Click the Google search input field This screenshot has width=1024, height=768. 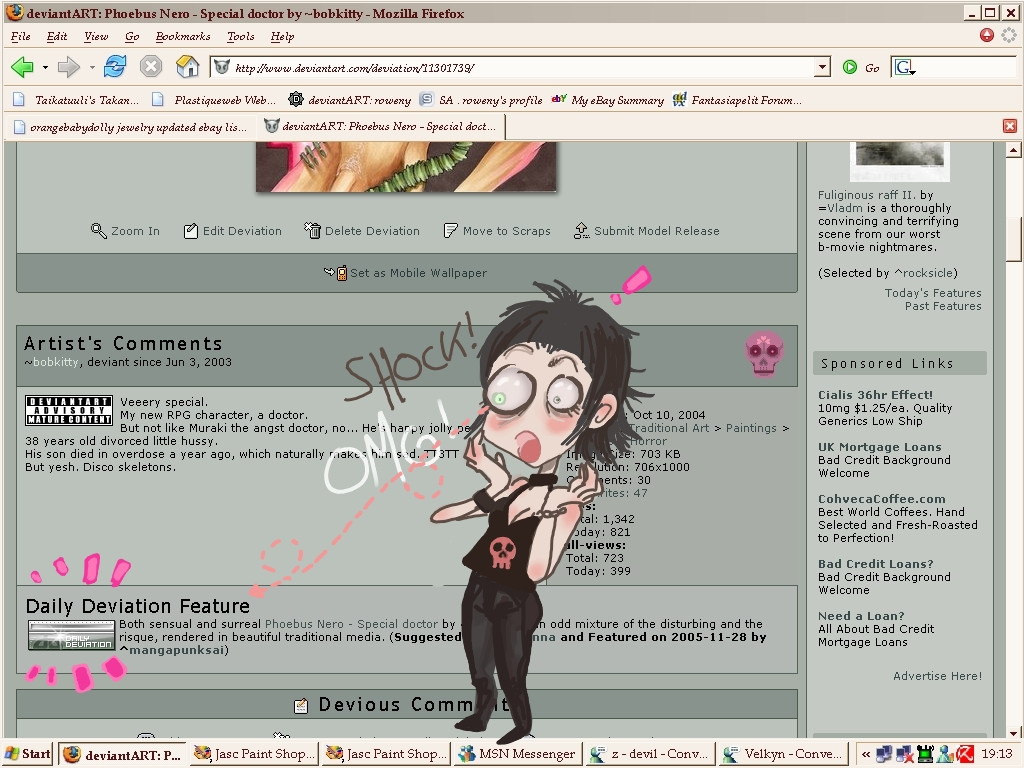tap(967, 67)
